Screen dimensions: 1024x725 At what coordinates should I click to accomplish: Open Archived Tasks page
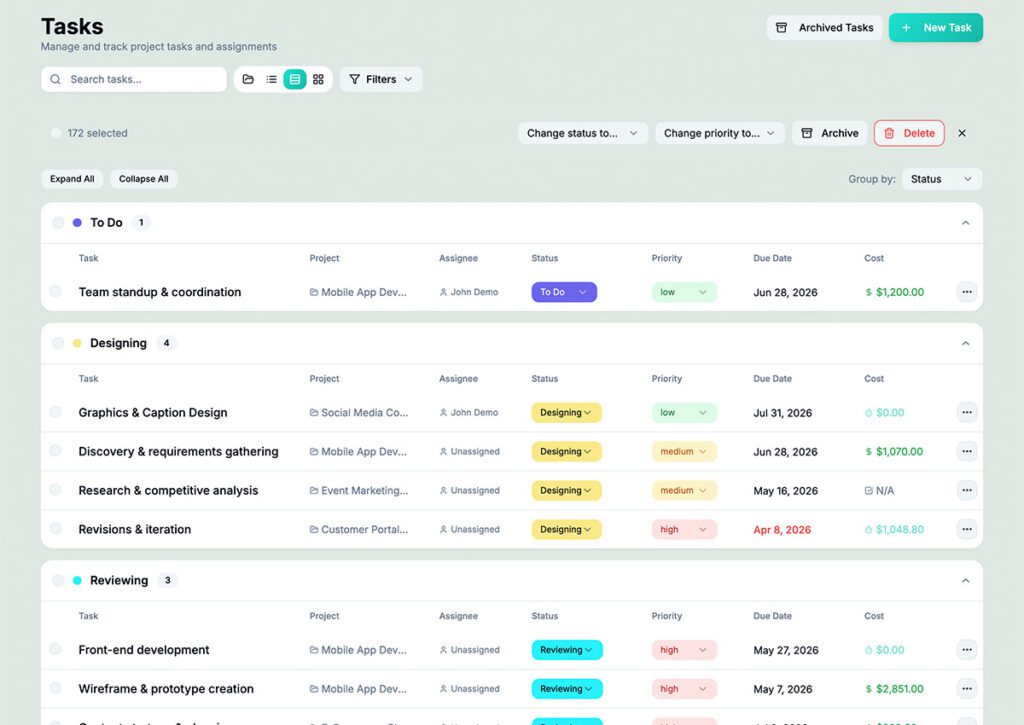pyautogui.click(x=824, y=27)
